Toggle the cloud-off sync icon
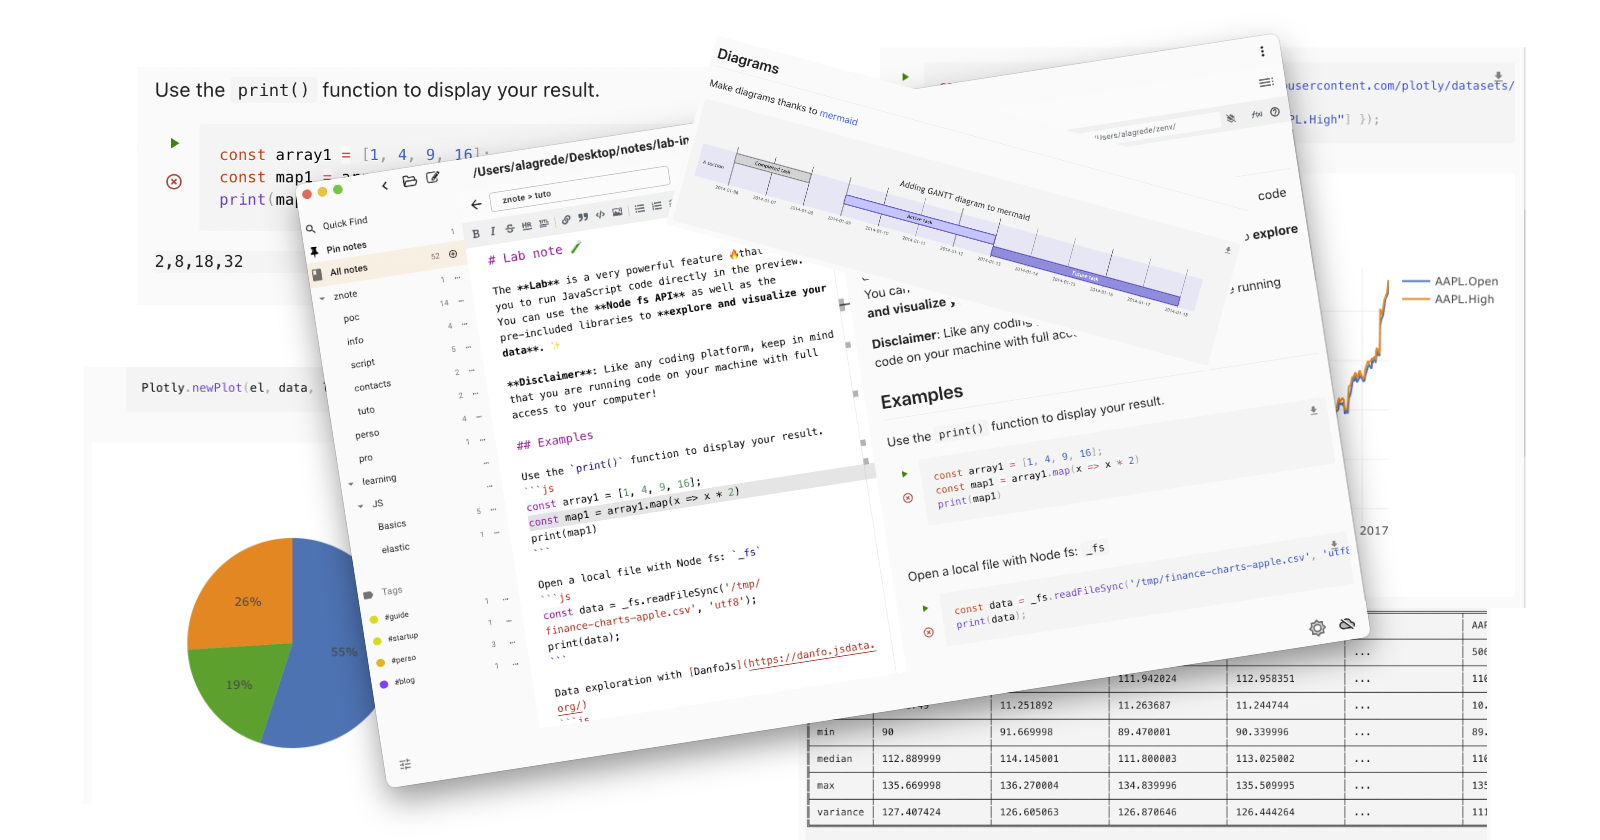This screenshot has height=840, width=1600. tap(1347, 623)
